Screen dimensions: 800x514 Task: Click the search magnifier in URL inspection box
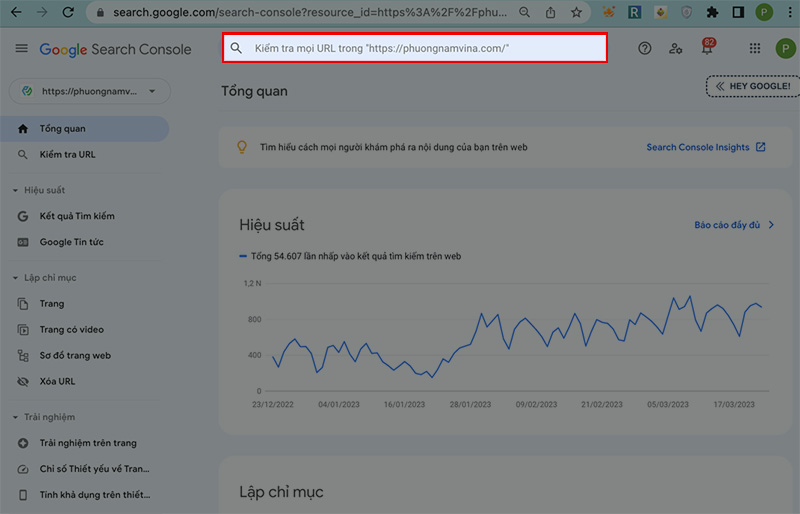[236, 48]
